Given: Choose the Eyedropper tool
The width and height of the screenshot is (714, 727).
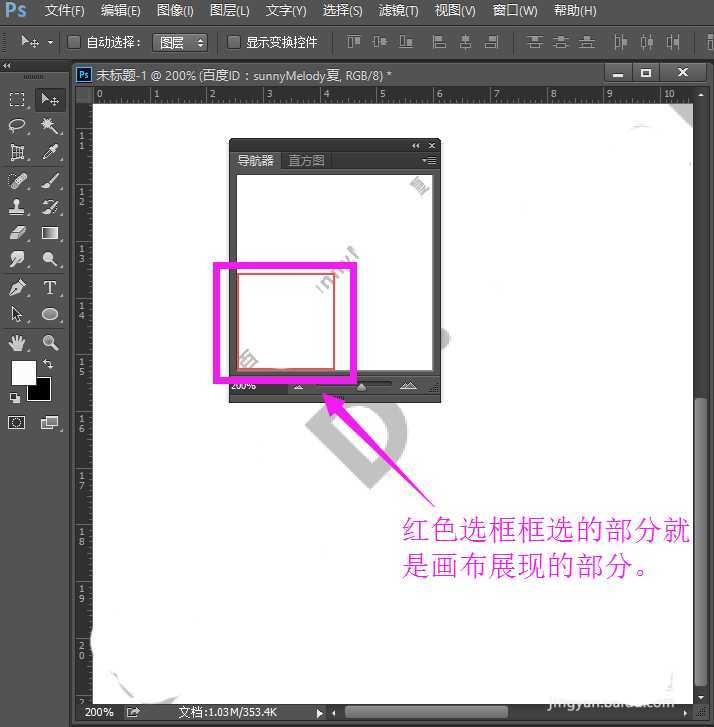Looking at the screenshot, I should click(50, 153).
